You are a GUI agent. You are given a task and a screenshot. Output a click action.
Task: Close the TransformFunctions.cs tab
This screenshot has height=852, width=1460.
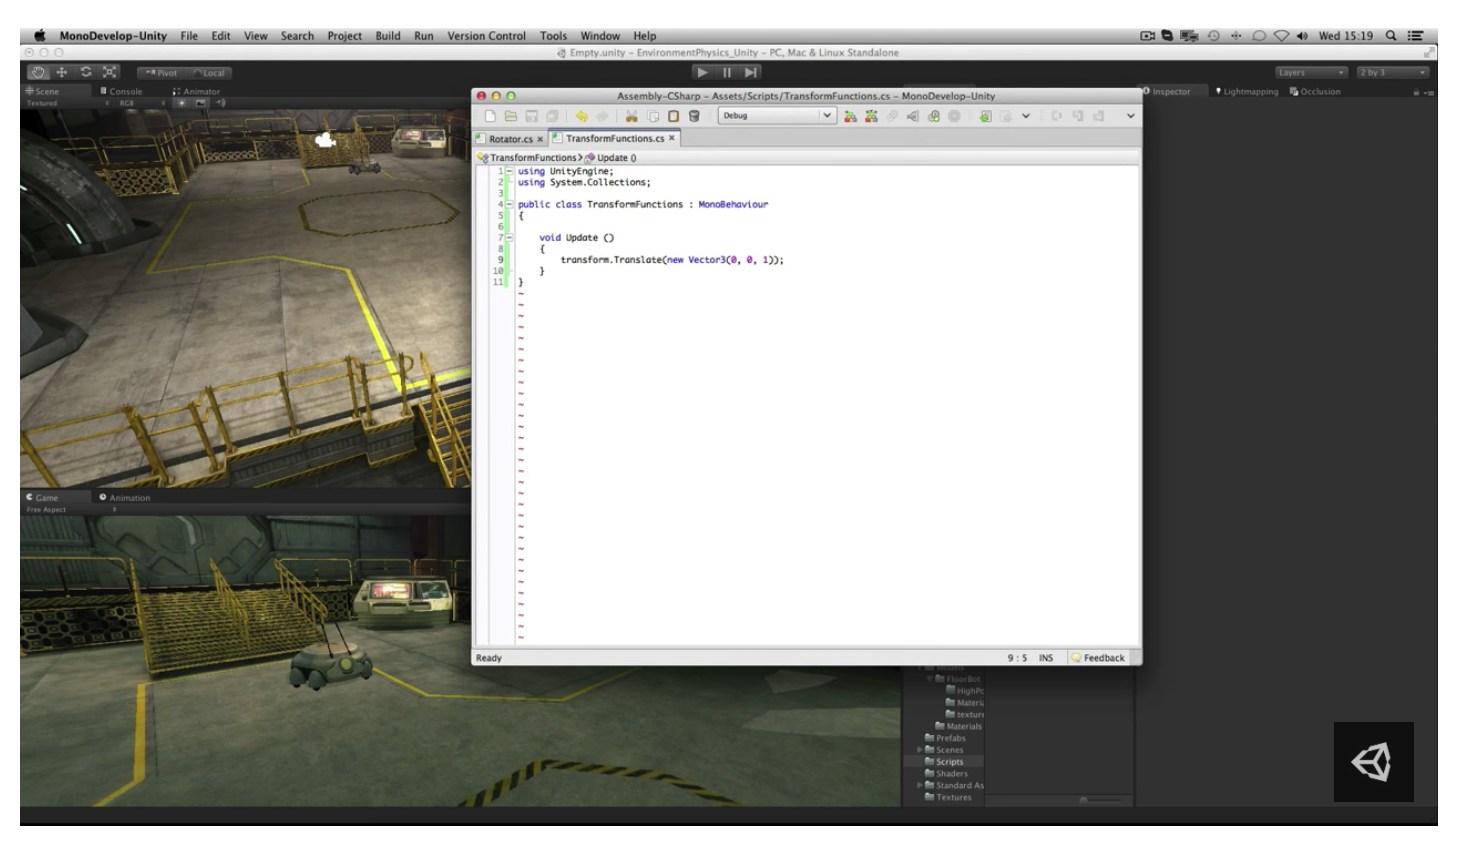pos(672,138)
